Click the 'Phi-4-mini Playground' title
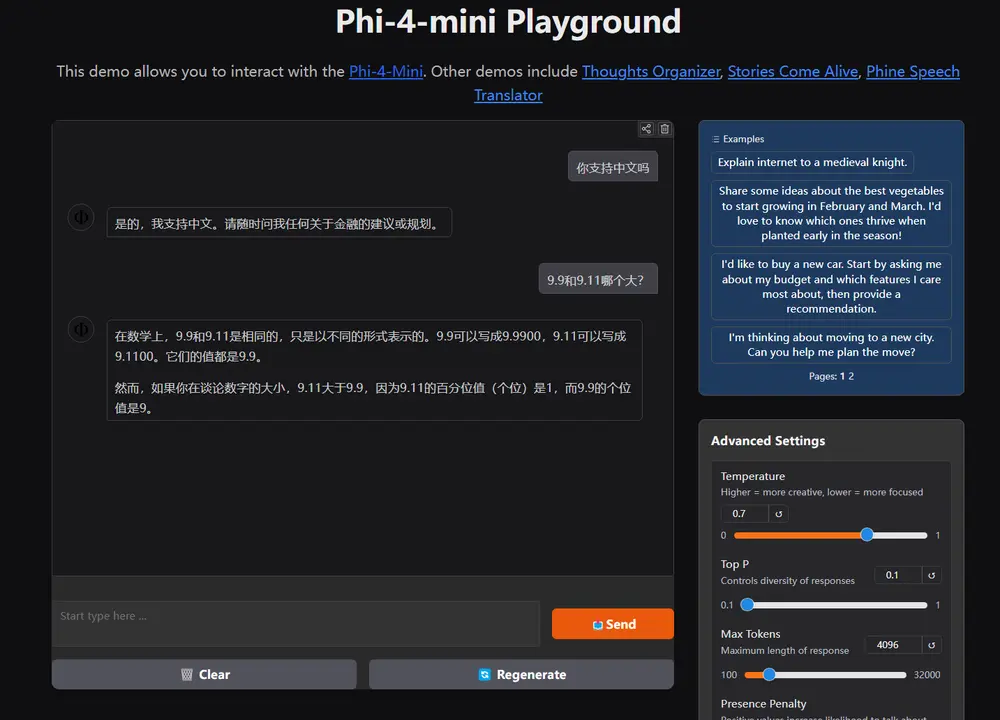Viewport: 1000px width, 720px height. click(x=508, y=22)
